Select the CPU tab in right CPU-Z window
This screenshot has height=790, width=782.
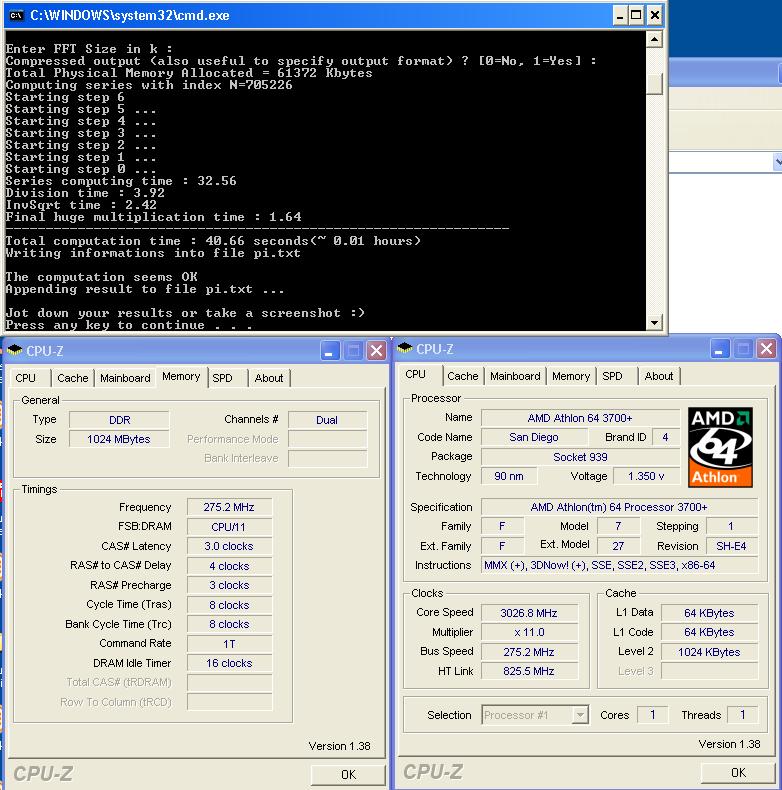[x=416, y=374]
